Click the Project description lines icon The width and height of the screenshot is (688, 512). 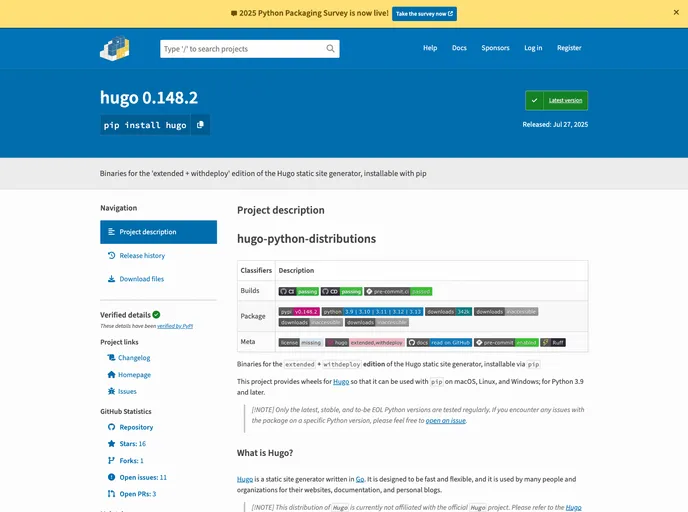click(111, 232)
